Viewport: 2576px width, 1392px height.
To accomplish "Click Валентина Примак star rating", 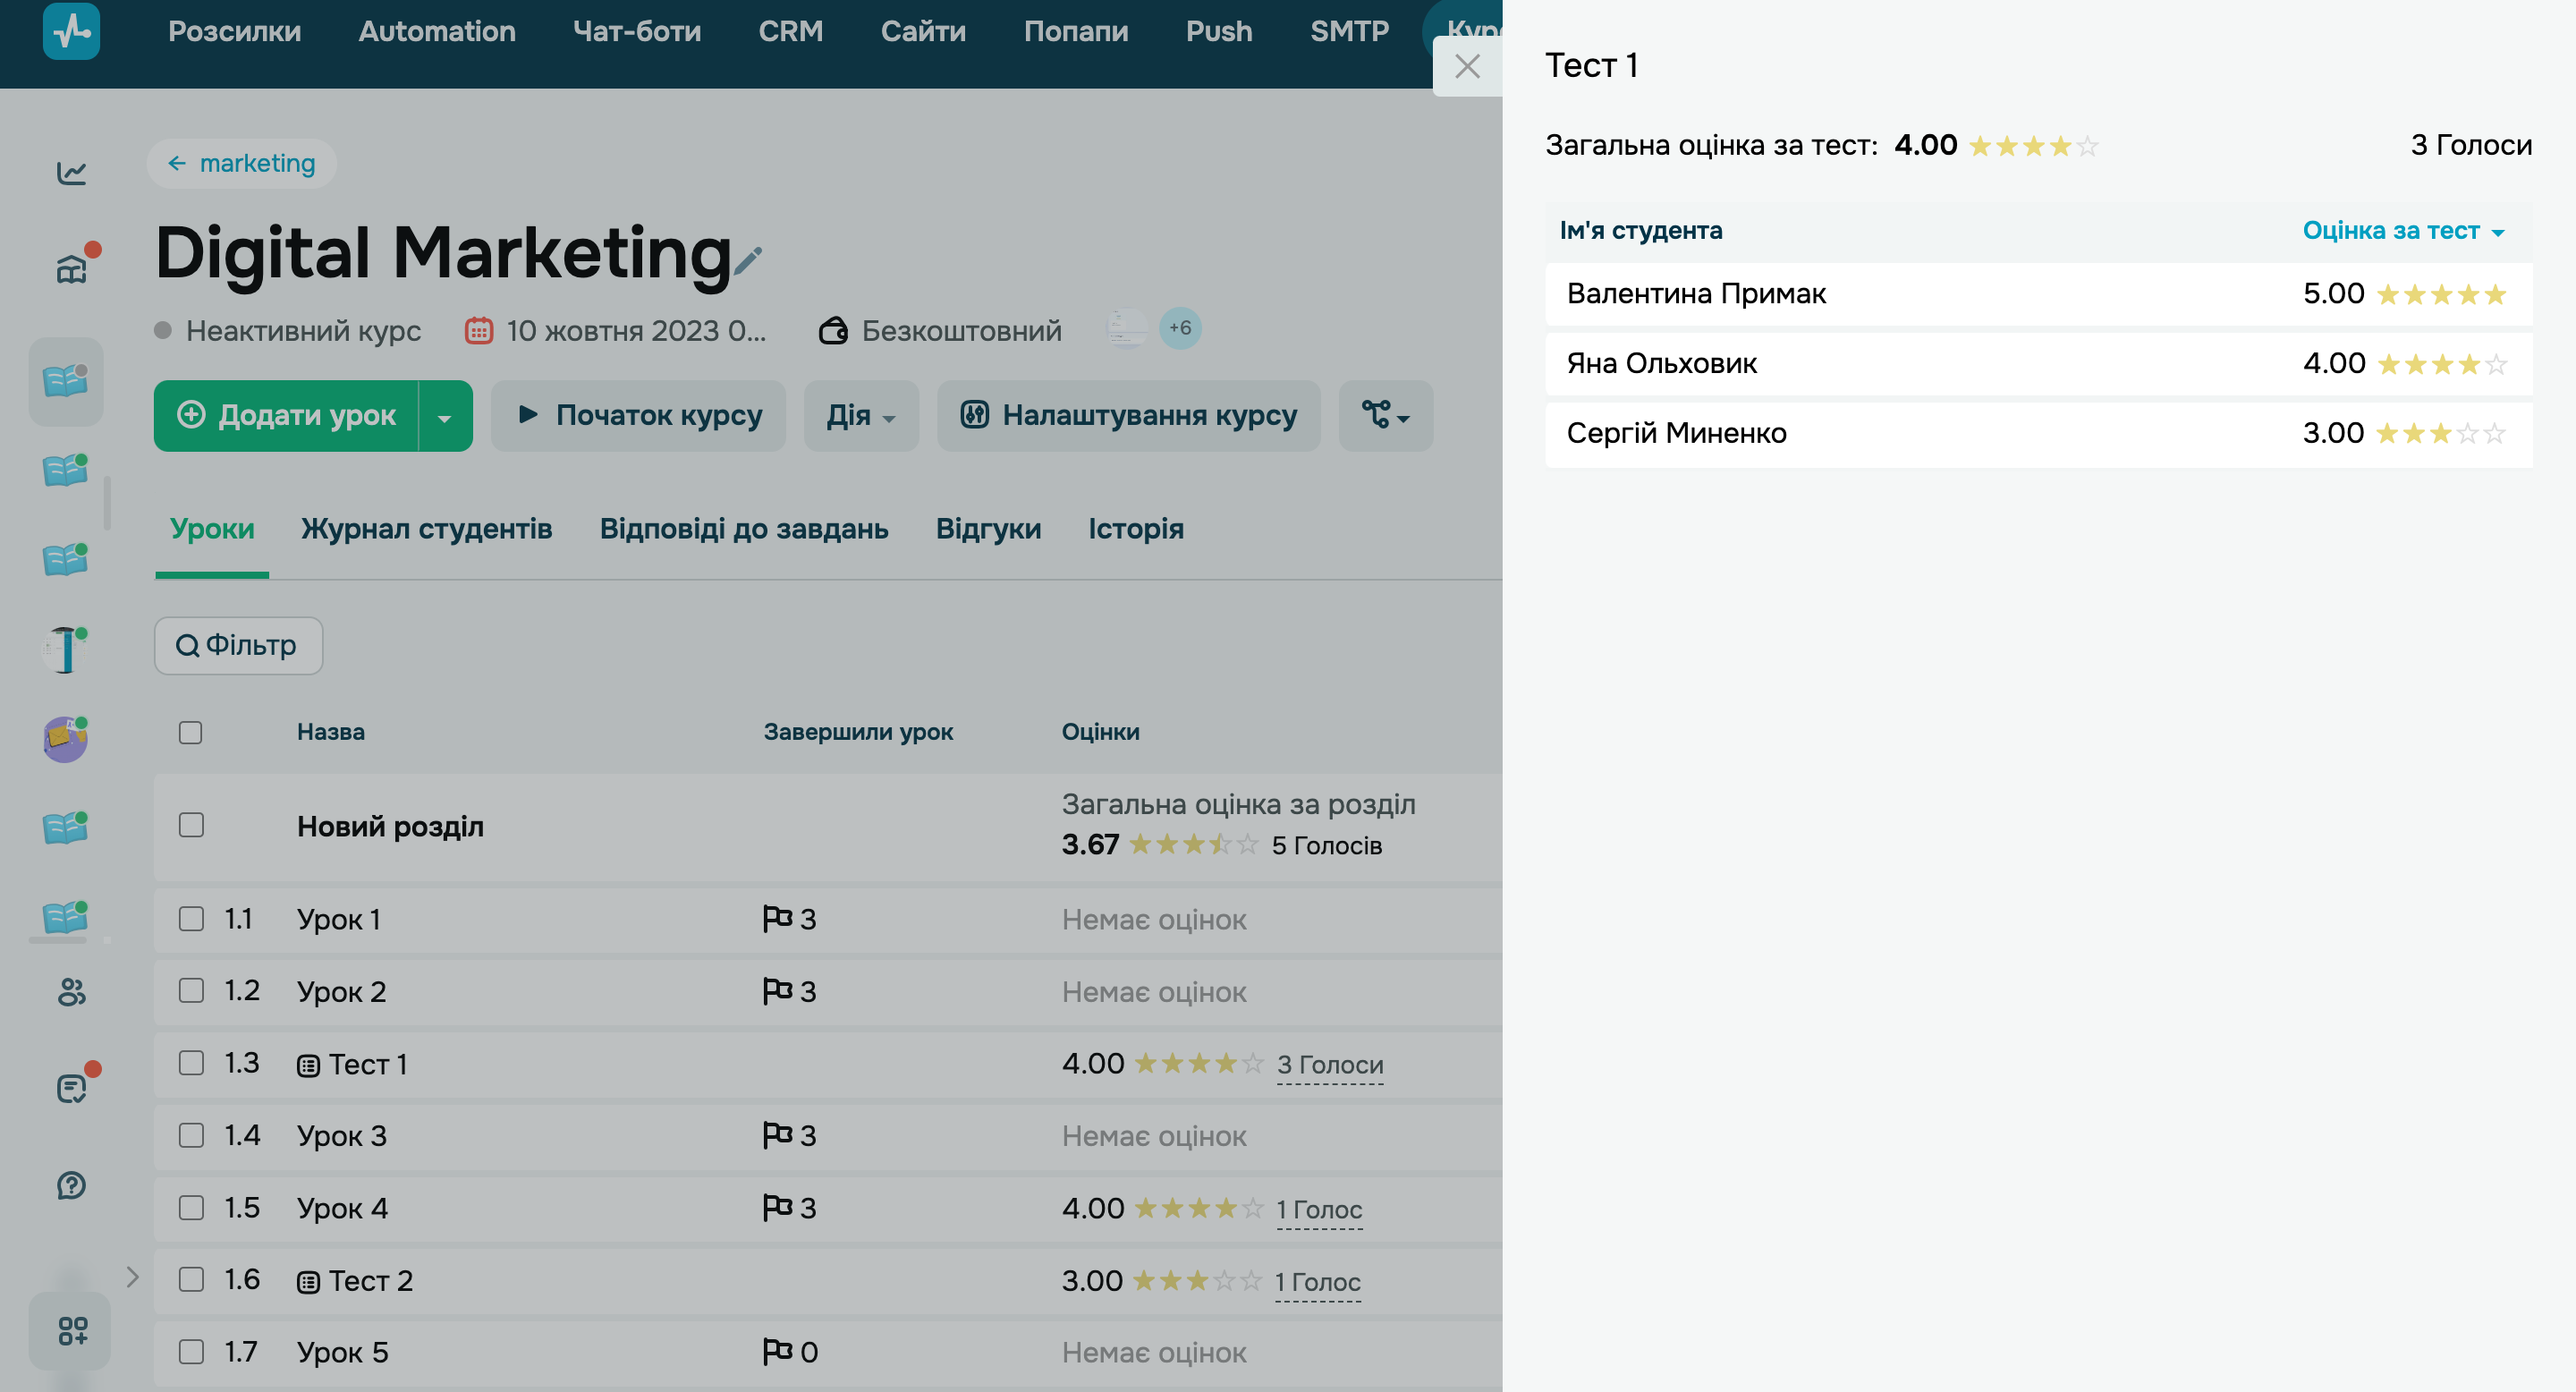I will click(2441, 295).
